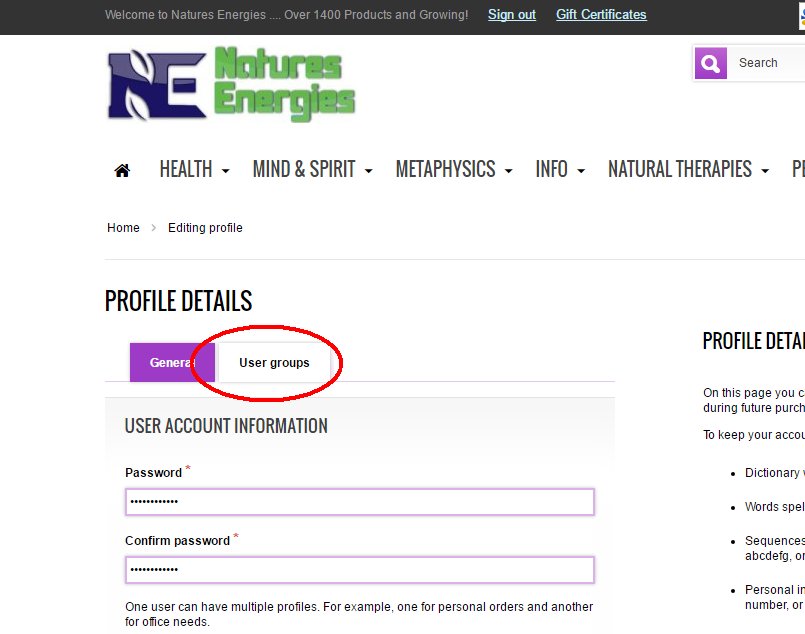805x634 pixels.
Task: Click the Sign out link
Action: 512,15
